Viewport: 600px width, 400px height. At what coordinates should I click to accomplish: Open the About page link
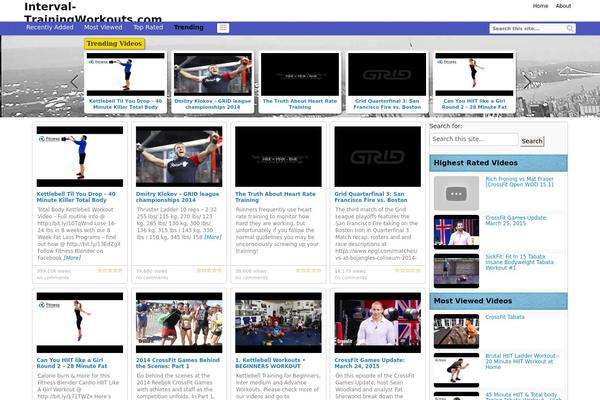click(563, 6)
